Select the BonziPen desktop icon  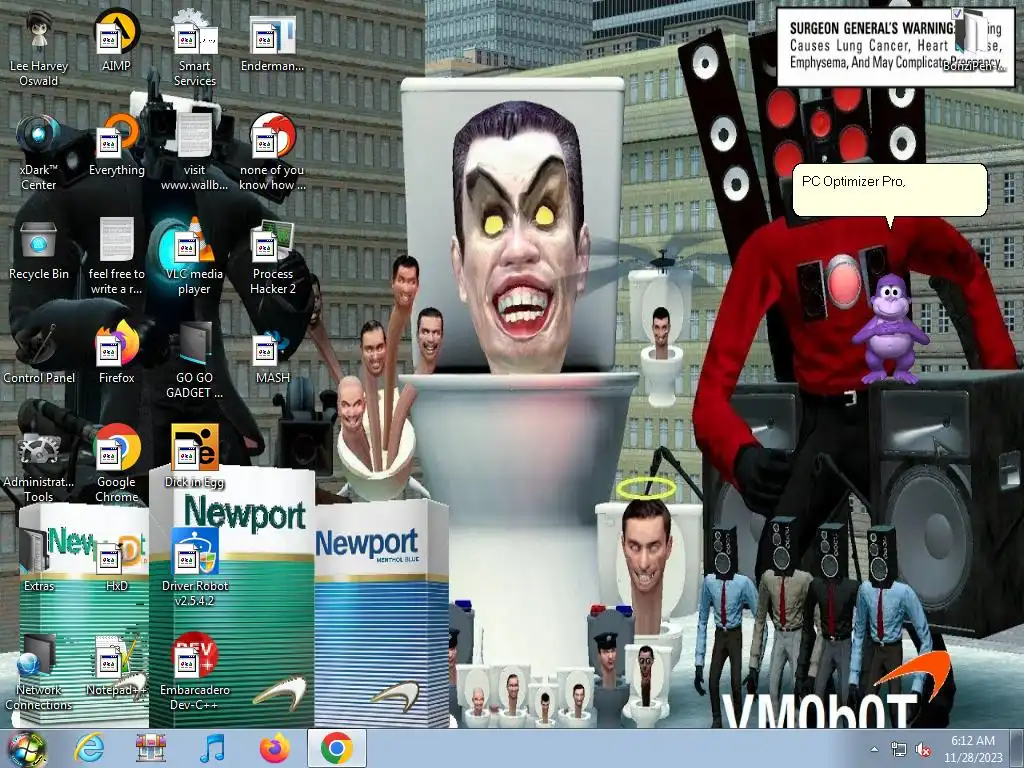(x=973, y=39)
